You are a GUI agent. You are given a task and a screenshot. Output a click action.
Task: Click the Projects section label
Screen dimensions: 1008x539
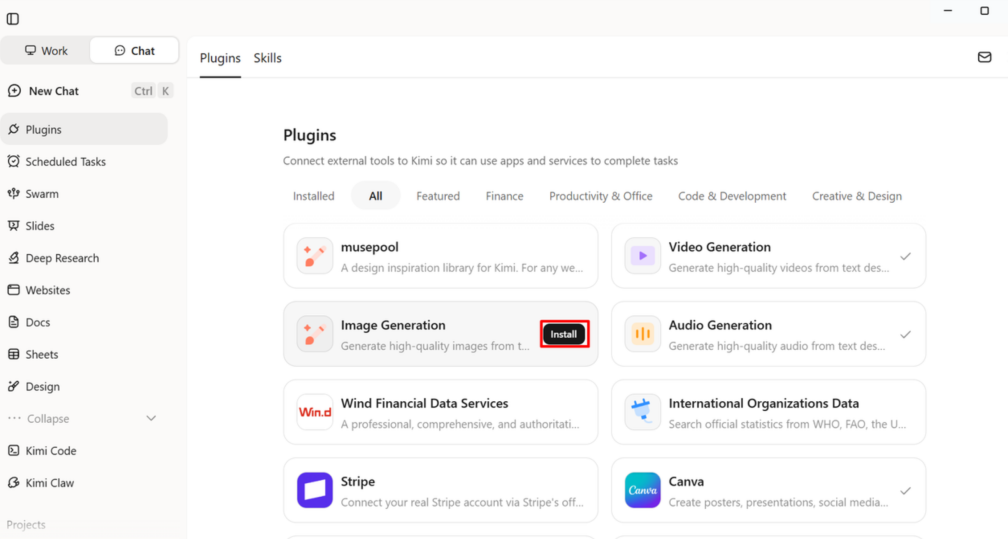click(x=26, y=525)
